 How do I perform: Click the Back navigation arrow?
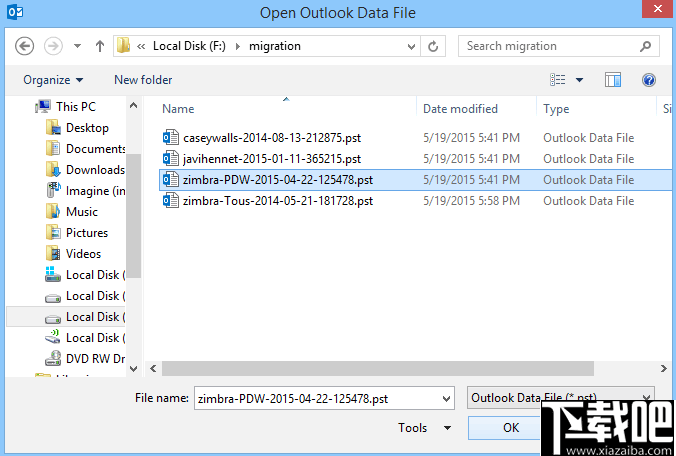coord(24,46)
